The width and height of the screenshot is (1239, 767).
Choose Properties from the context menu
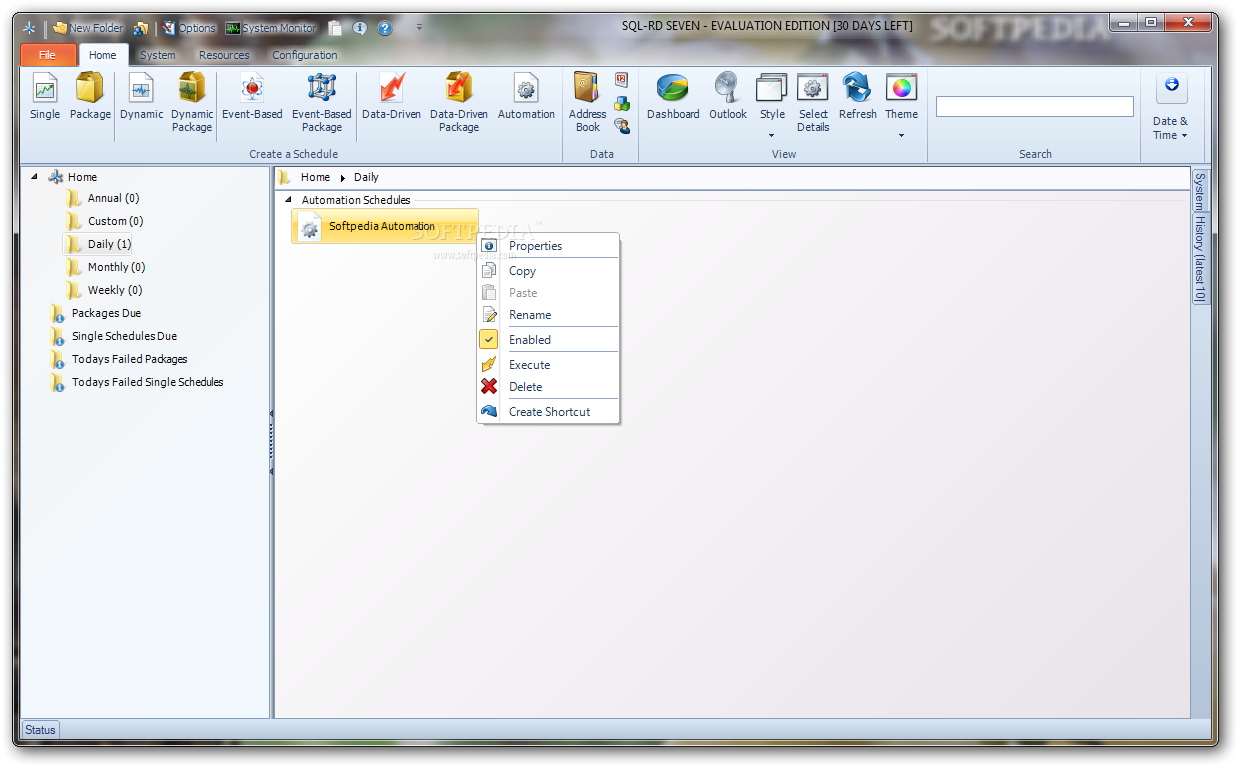[x=548, y=246]
